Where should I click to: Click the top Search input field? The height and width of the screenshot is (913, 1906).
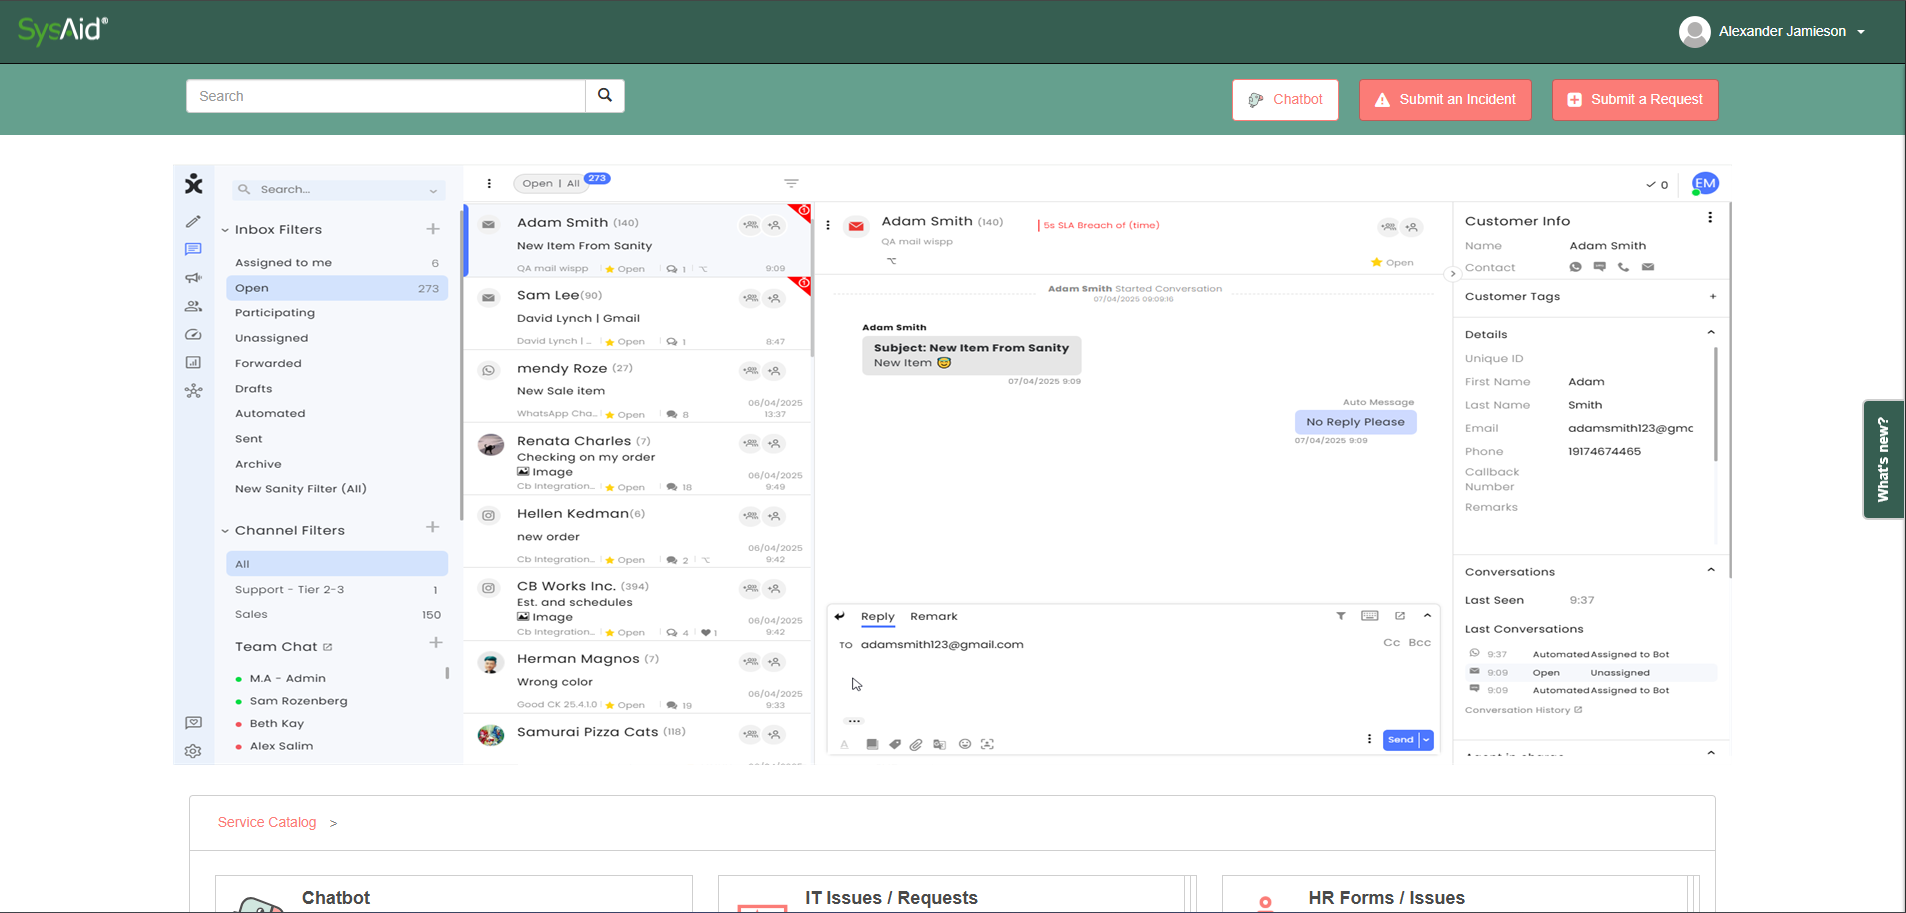tap(385, 96)
